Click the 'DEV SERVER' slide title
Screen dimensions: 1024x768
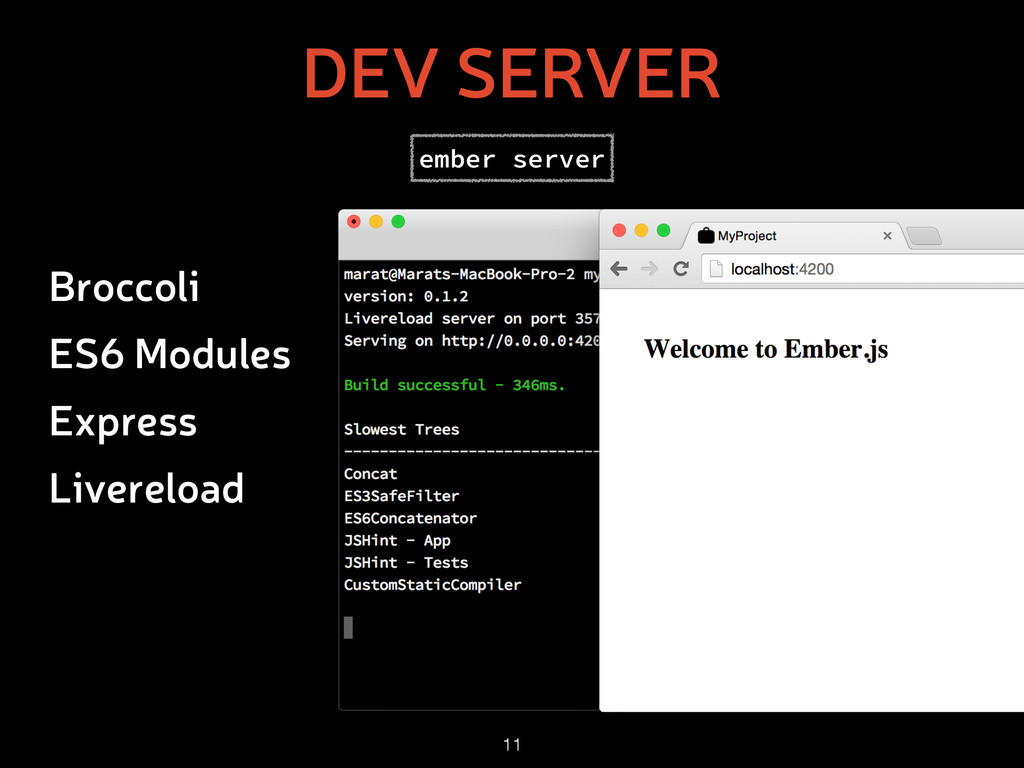pyautogui.click(x=512, y=73)
